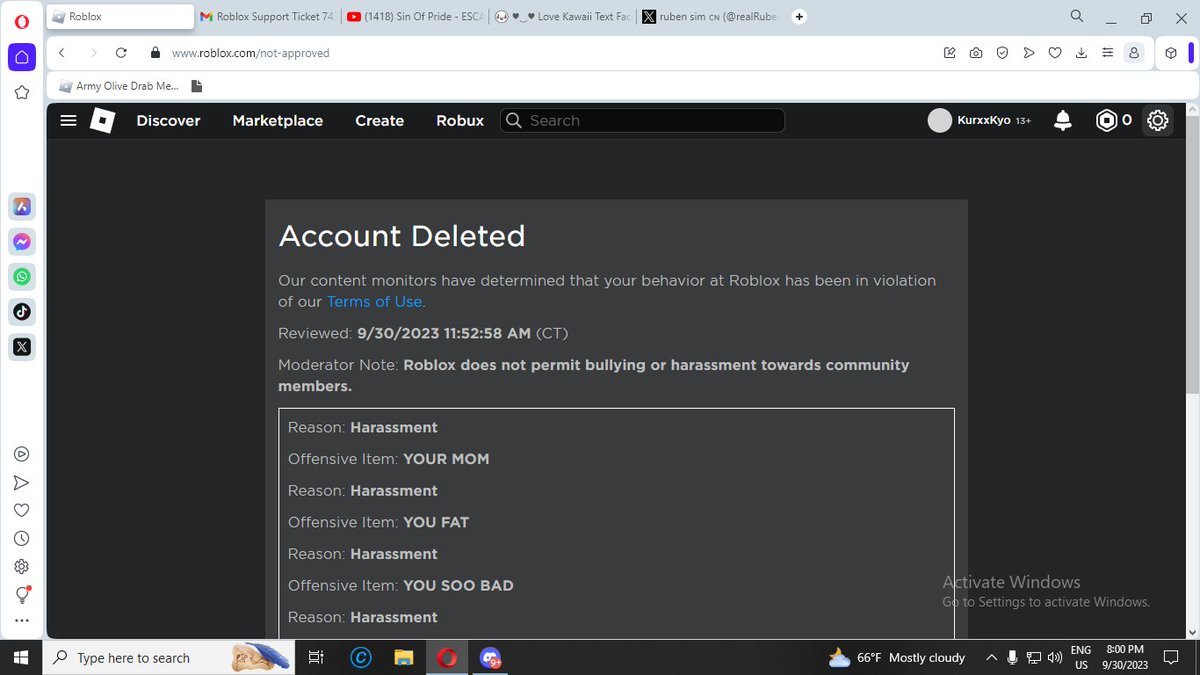
Task: Open Robux in Roblox nav
Action: coord(460,121)
